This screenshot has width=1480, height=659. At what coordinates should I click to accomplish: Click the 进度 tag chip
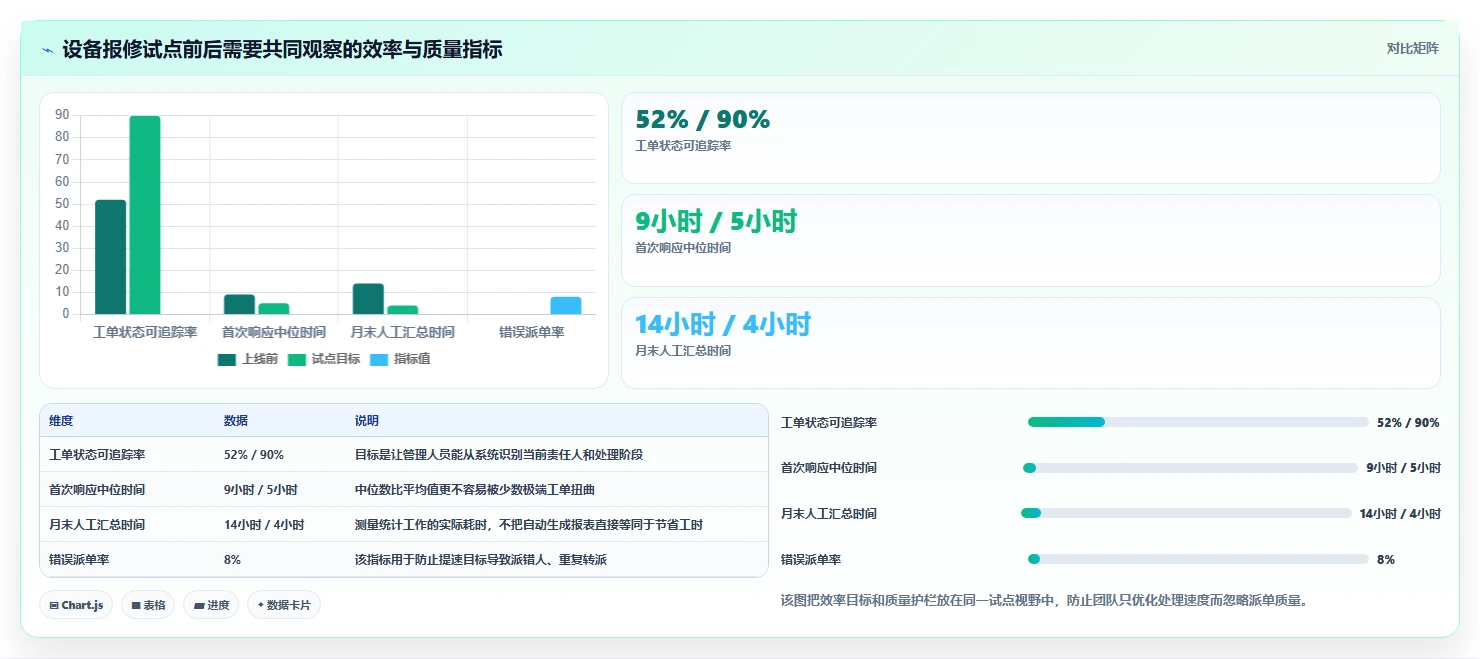pos(211,605)
